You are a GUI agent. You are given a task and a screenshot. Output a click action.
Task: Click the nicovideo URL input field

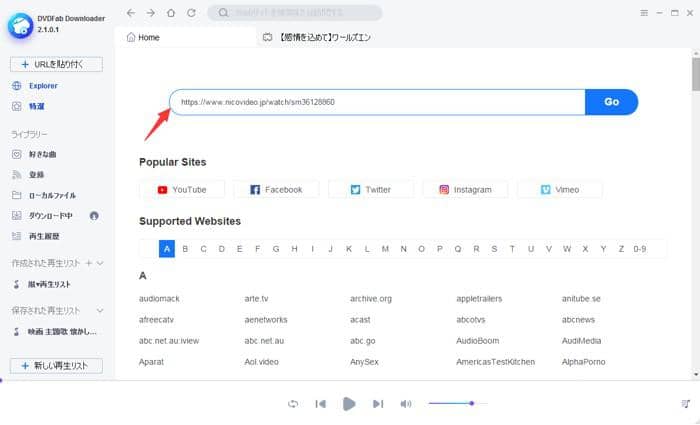pos(377,102)
